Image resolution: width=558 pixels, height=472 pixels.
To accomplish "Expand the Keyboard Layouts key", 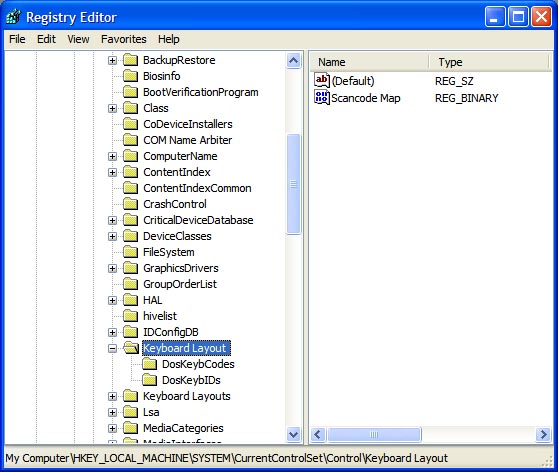I will click(x=112, y=396).
